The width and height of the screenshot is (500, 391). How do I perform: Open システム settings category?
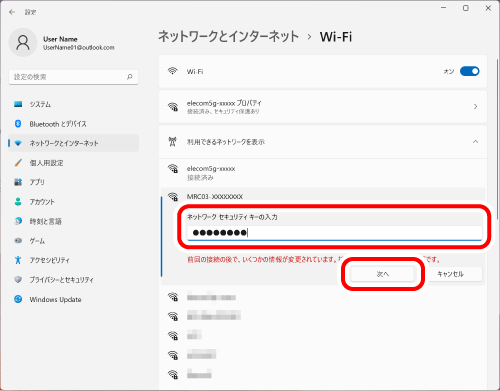[73, 104]
